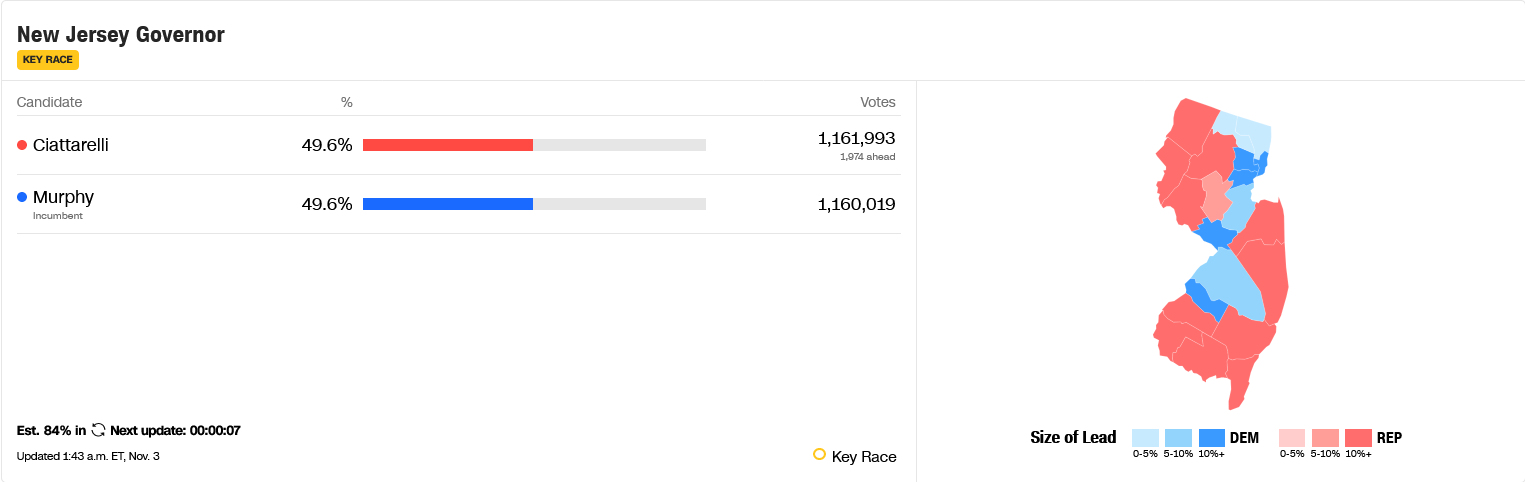The width and height of the screenshot is (1525, 482).
Task: Click the REP 0-5% light pink swatch
Action: pyautogui.click(x=1293, y=438)
